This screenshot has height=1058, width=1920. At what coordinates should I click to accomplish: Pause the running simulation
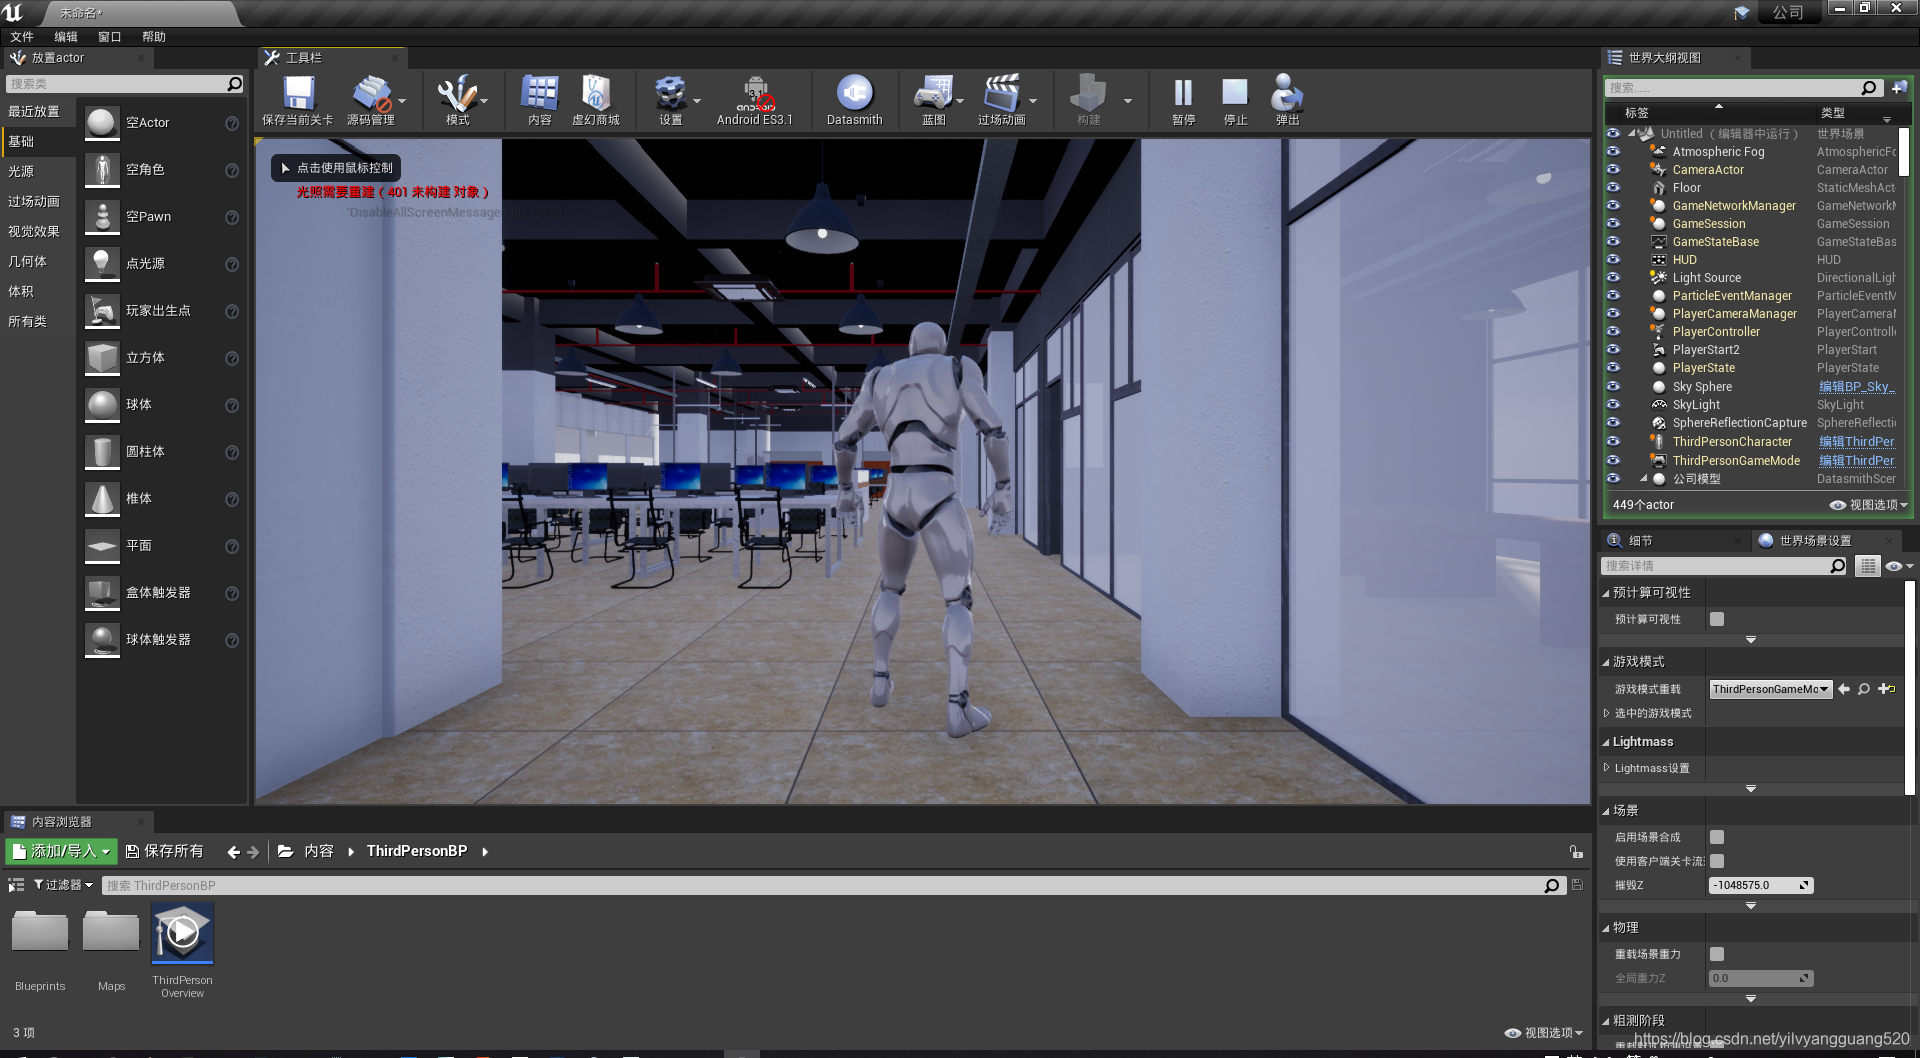(x=1183, y=93)
